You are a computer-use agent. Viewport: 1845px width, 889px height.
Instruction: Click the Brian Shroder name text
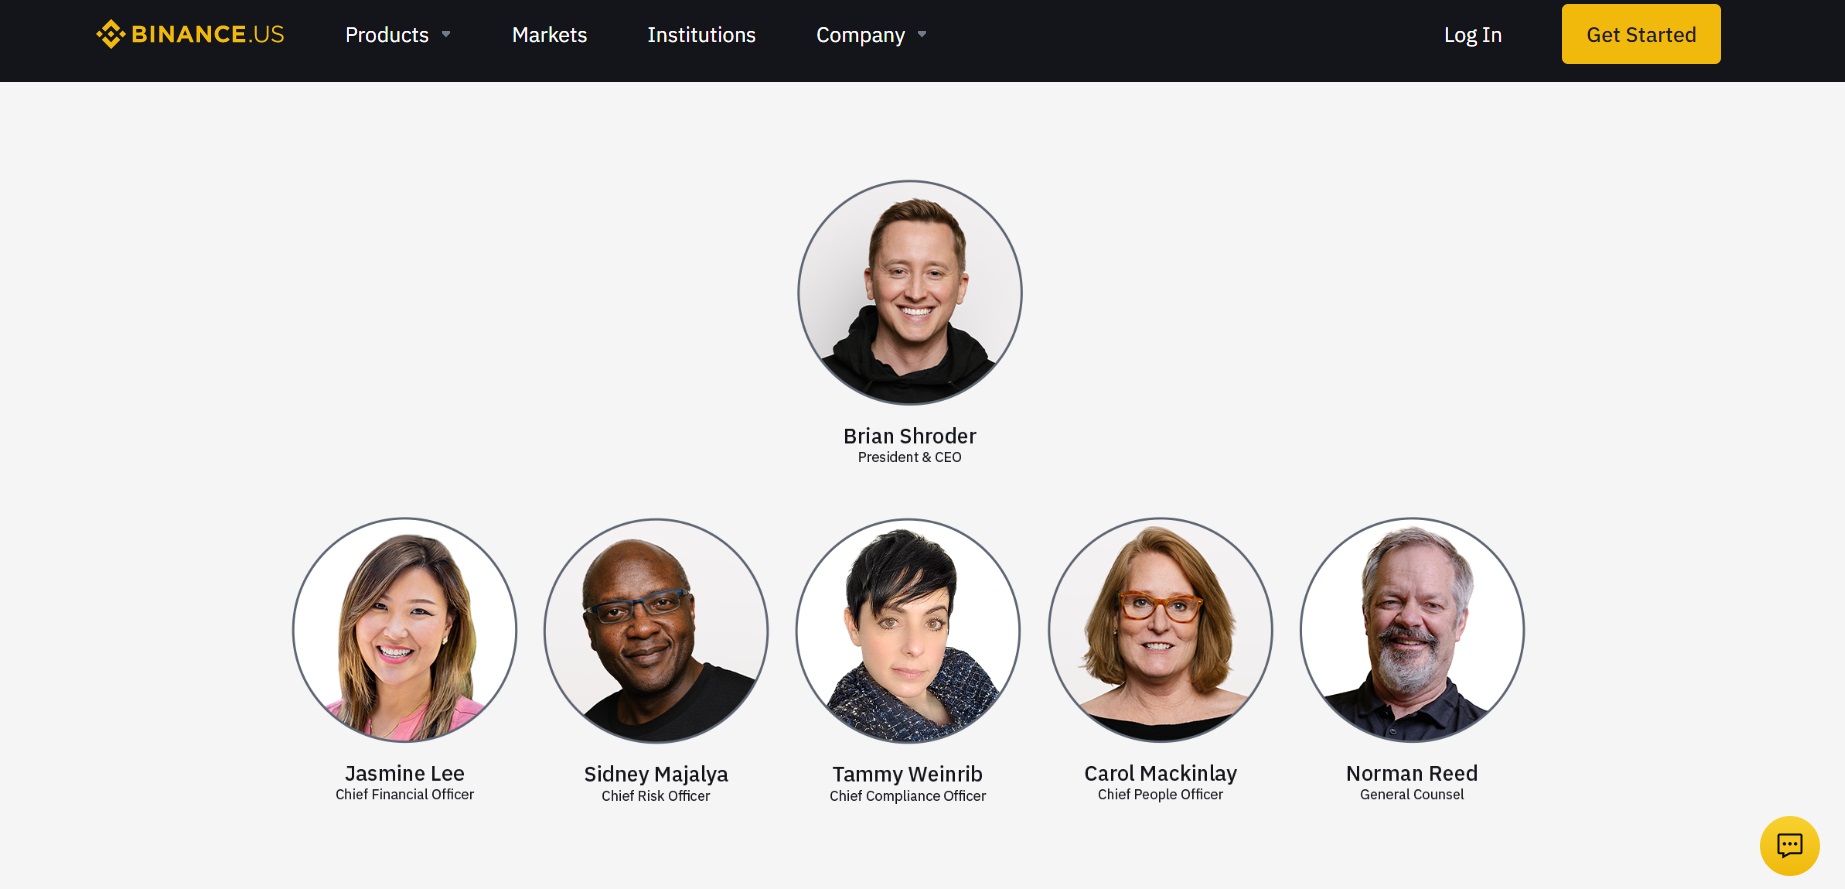[x=910, y=436]
